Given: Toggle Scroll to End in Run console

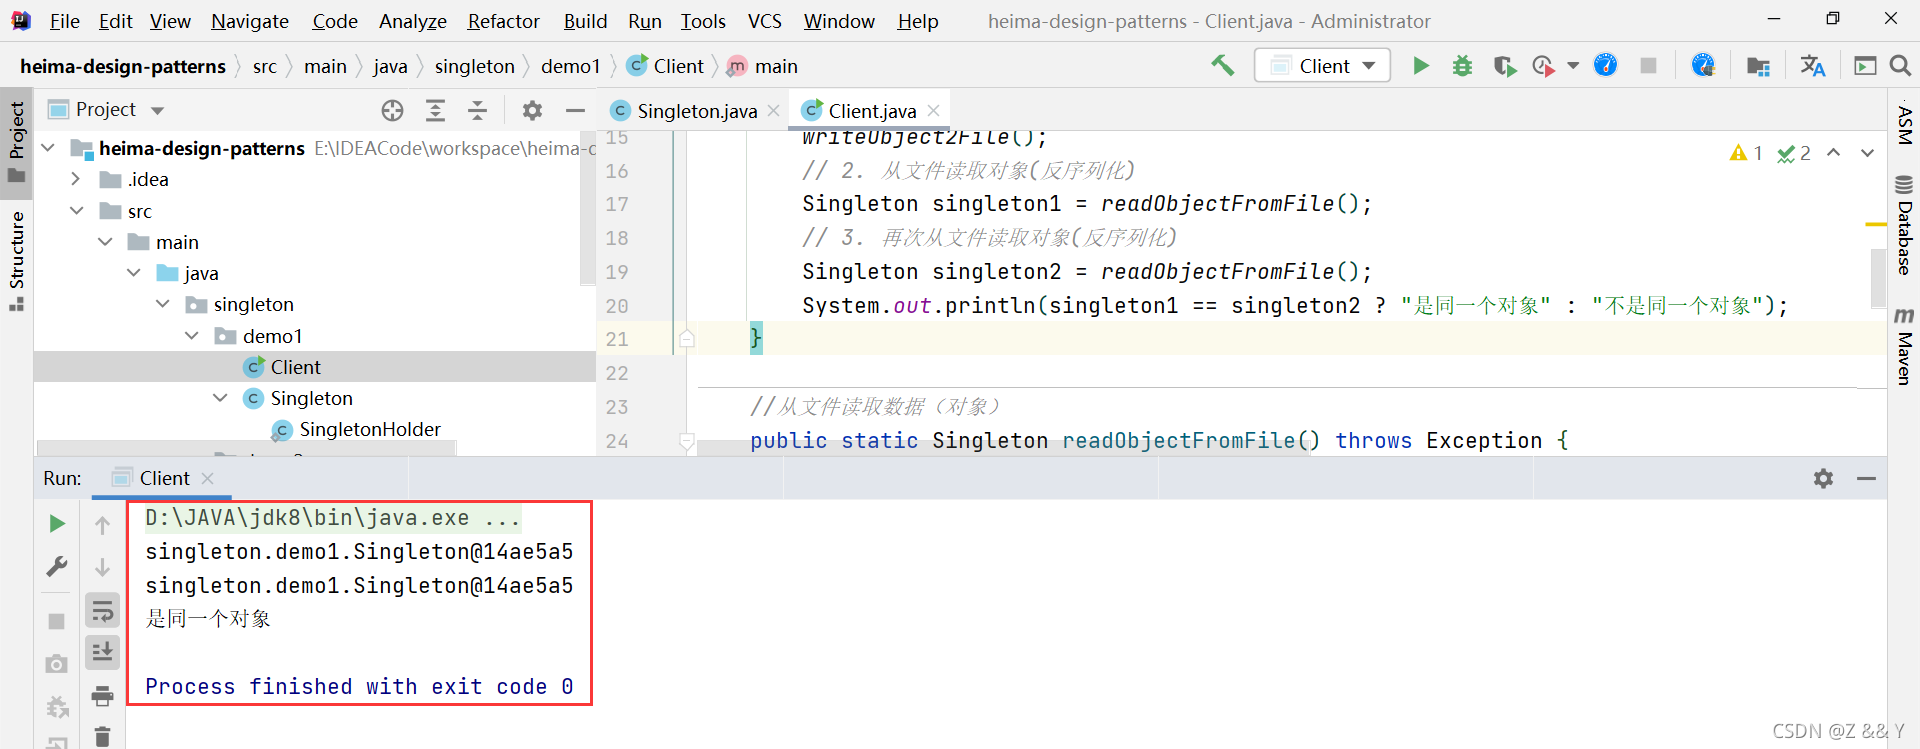Looking at the screenshot, I should (102, 652).
